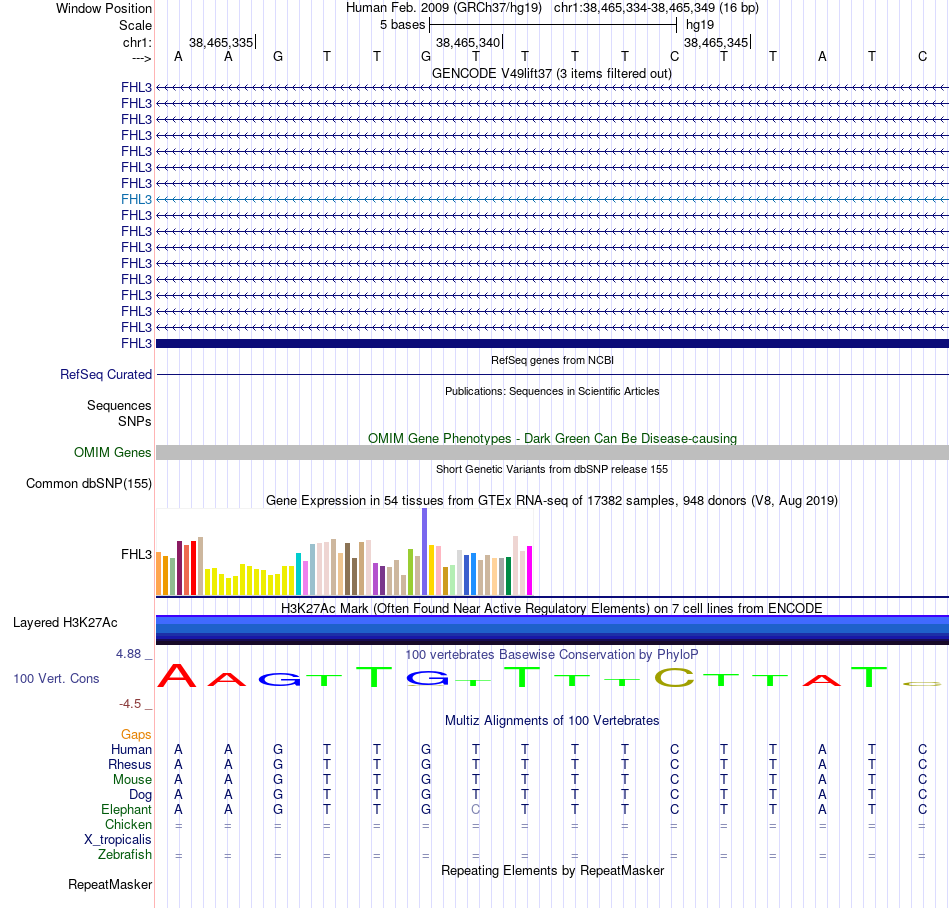Select the Chicken alignment row label
950x908 pixels.
[x=128, y=824]
